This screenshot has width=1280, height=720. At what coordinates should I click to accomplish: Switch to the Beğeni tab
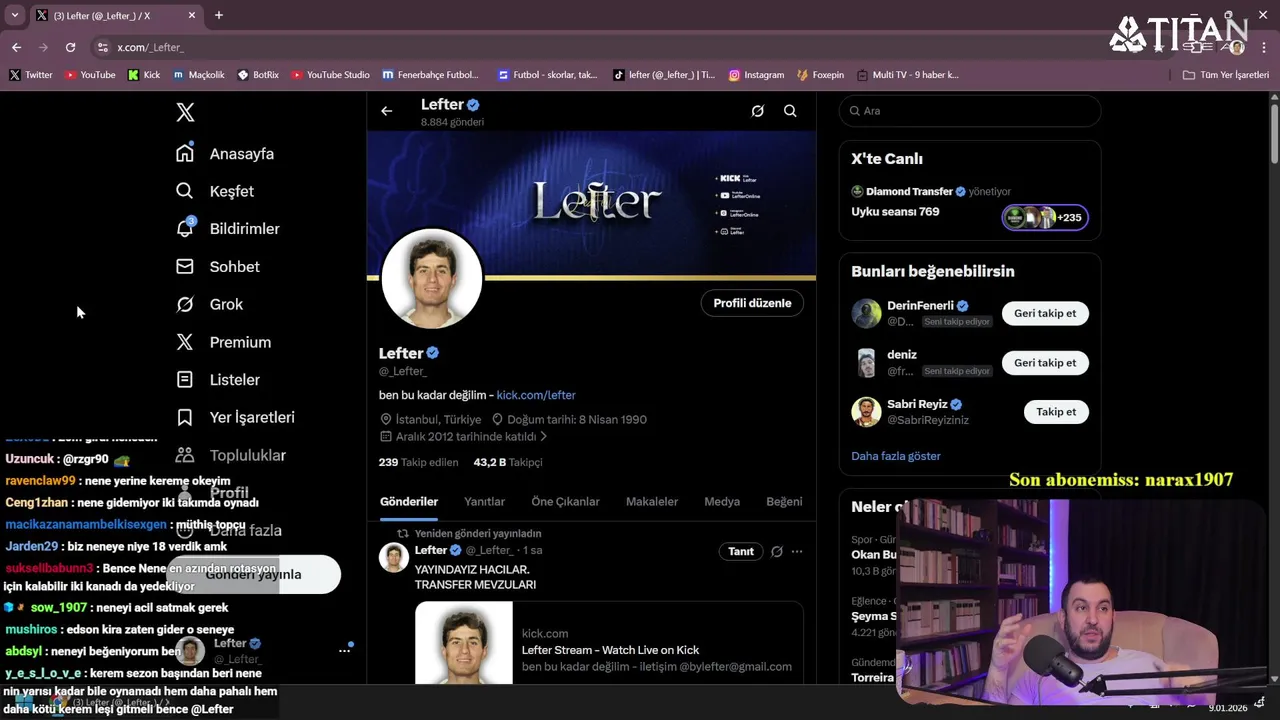(784, 502)
